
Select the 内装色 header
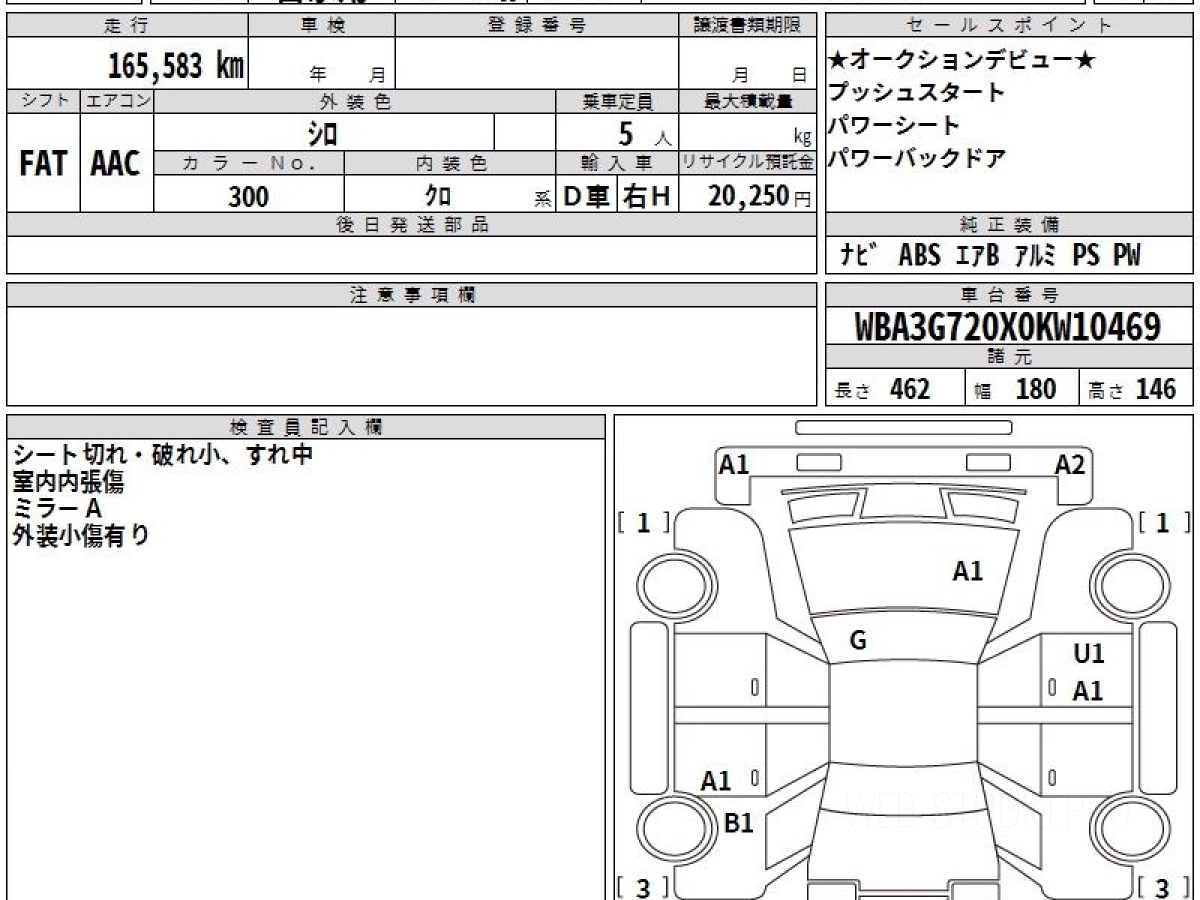pos(451,163)
